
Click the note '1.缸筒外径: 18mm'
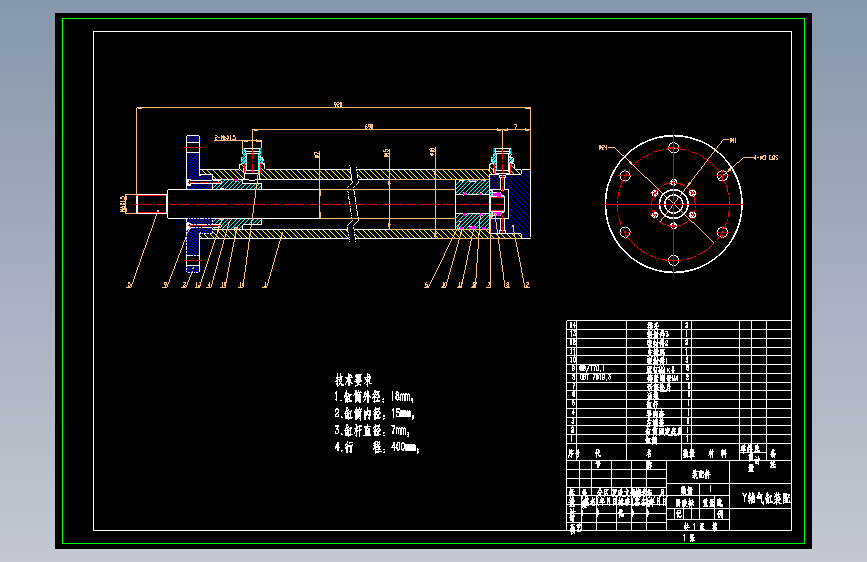coord(374,397)
